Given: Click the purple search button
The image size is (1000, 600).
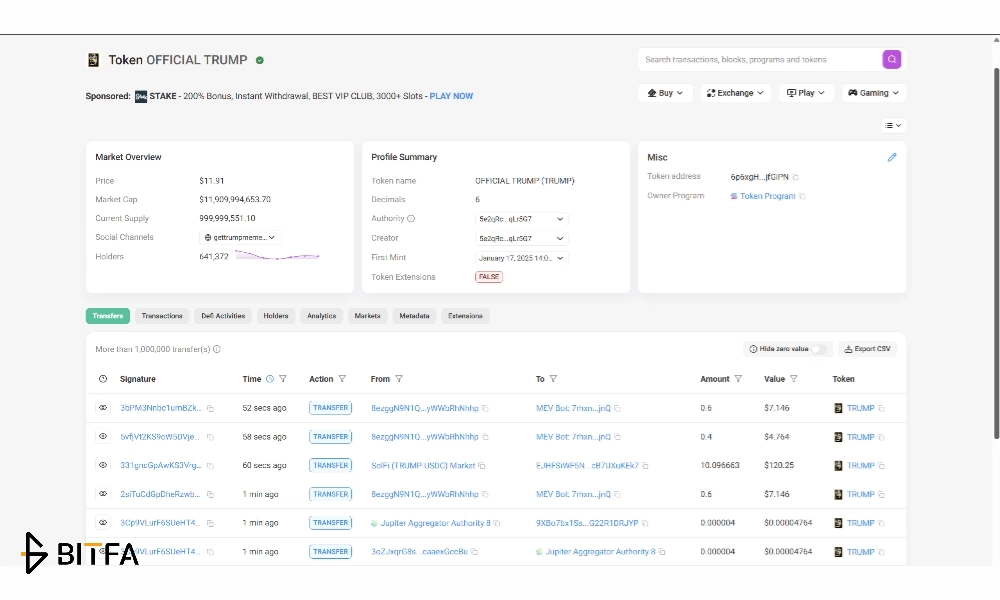Looking at the screenshot, I should point(892,59).
